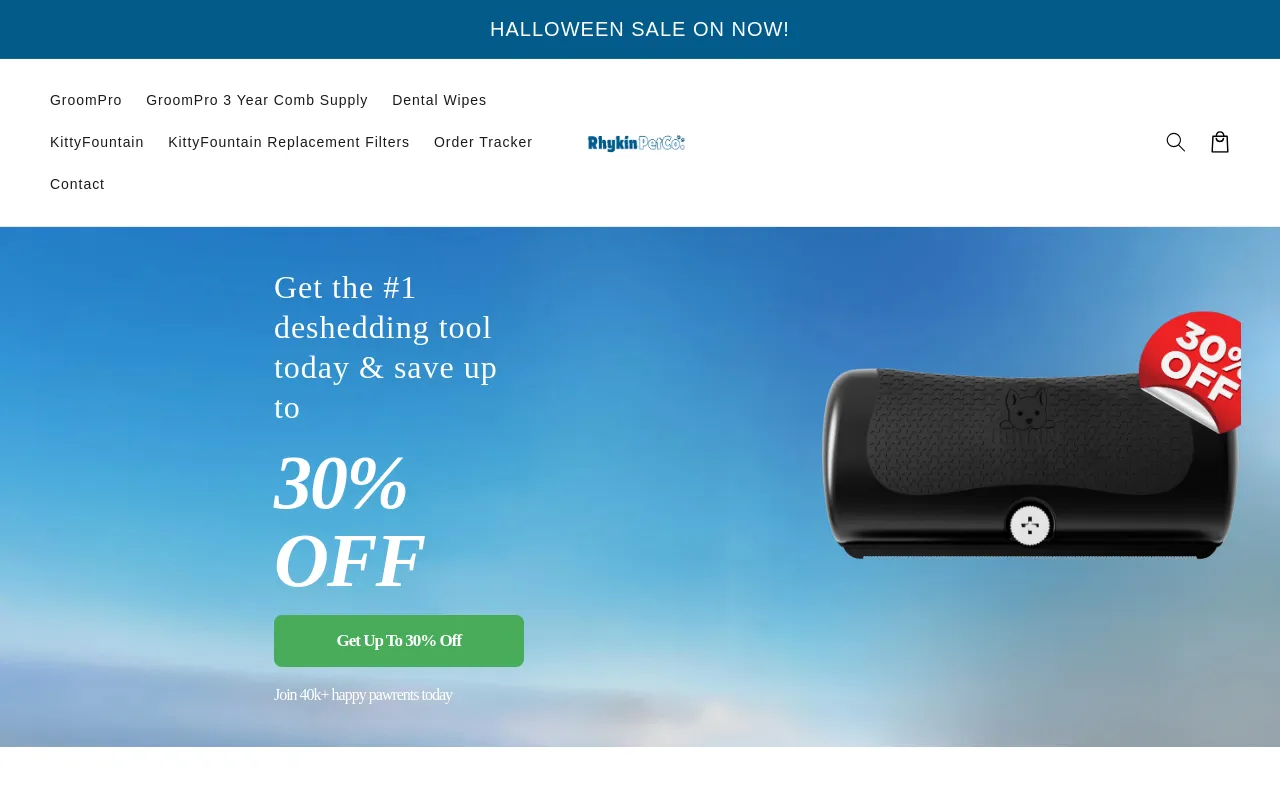
Task: Click the red 30% OFF sticker badge
Action: click(x=1190, y=372)
